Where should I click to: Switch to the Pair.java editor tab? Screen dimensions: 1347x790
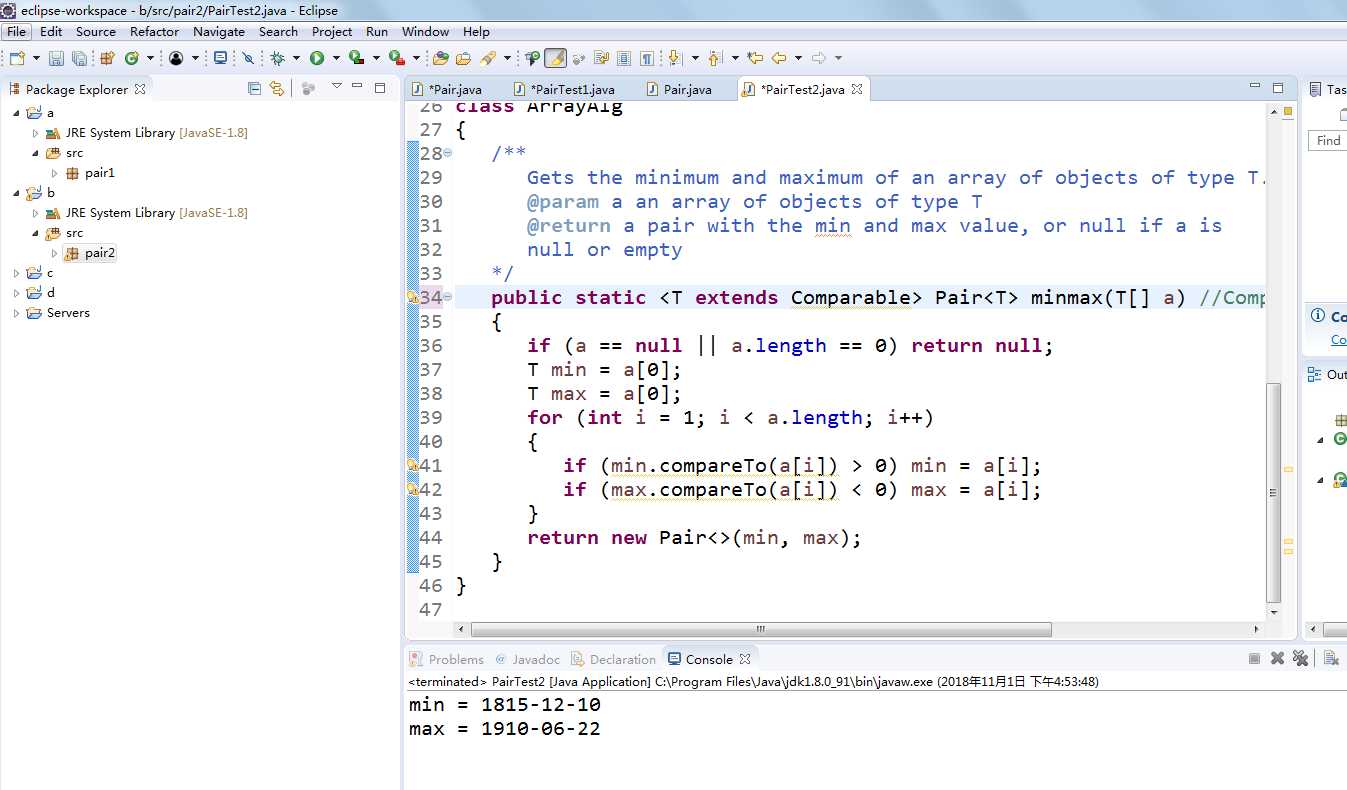tap(679, 89)
